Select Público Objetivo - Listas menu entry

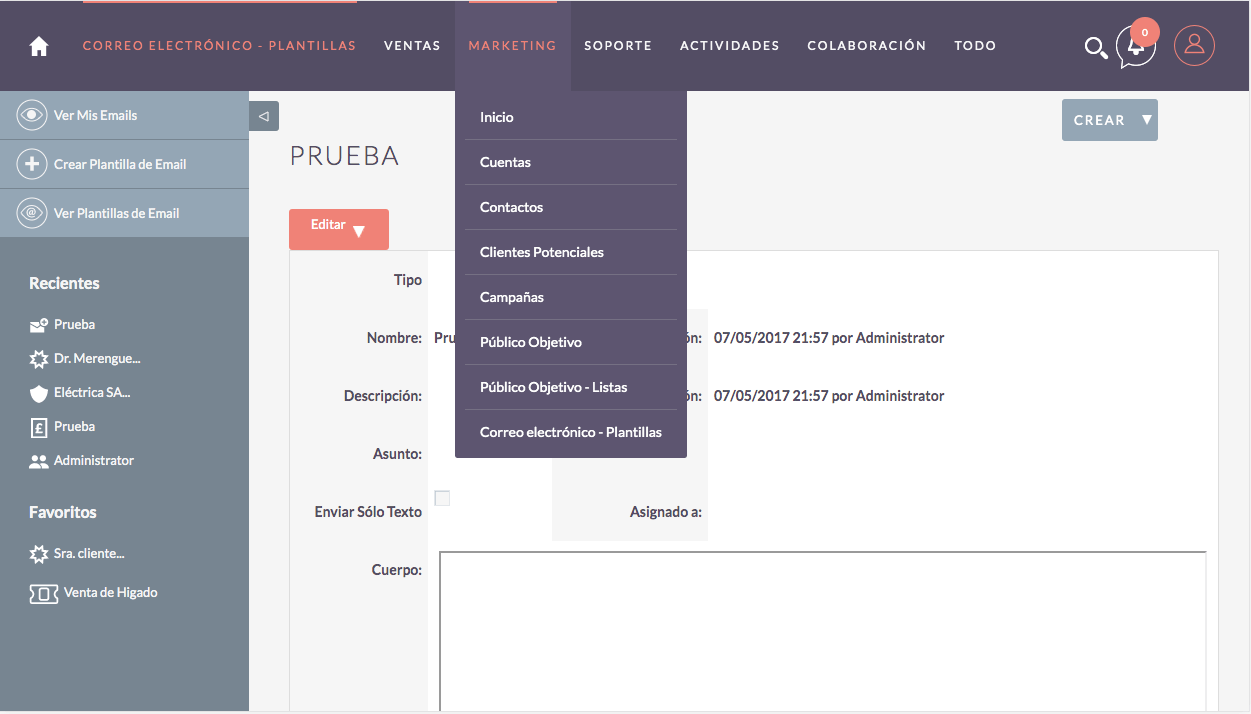click(x=554, y=387)
